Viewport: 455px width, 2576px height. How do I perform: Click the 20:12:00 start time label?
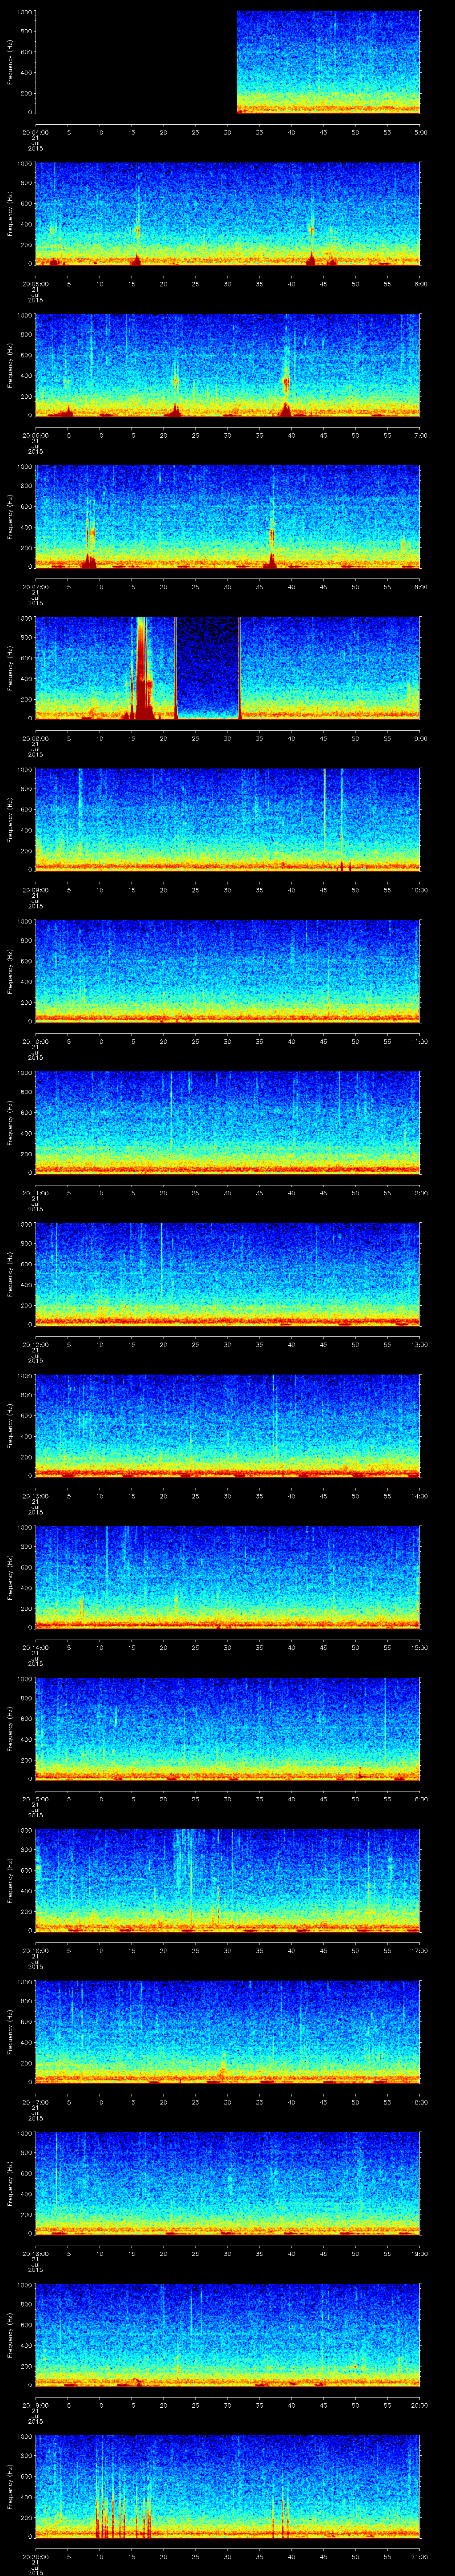point(35,1344)
